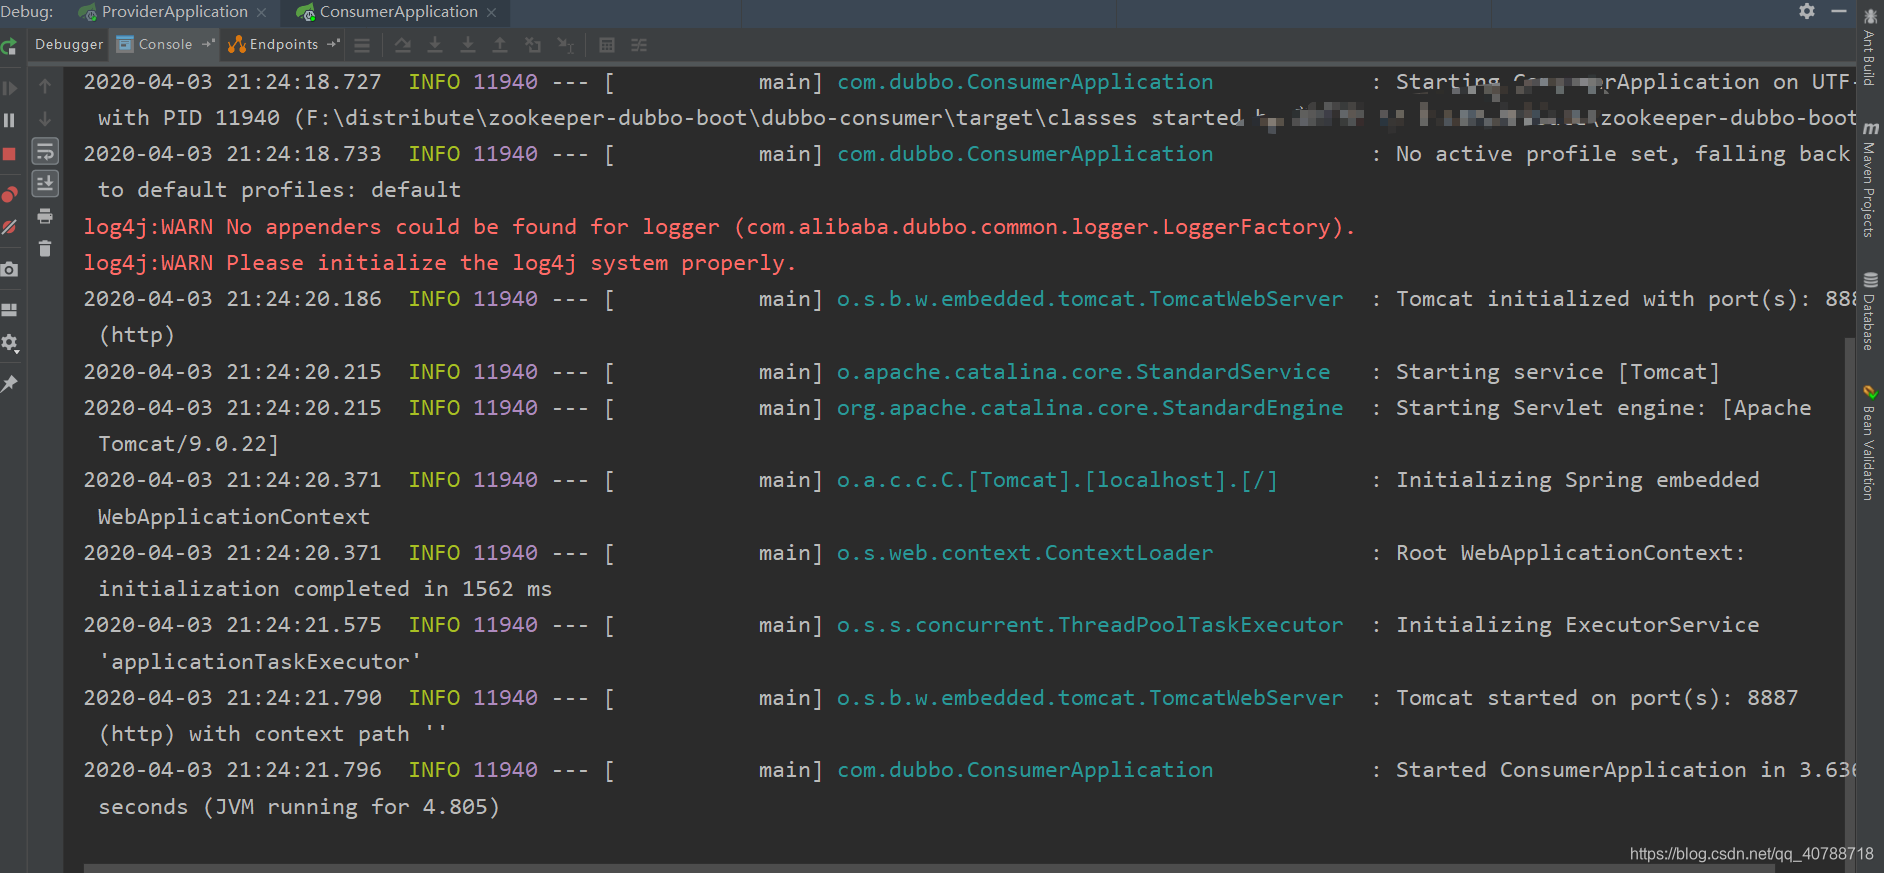Show execution point in the toolbar

pyautogui.click(x=362, y=45)
